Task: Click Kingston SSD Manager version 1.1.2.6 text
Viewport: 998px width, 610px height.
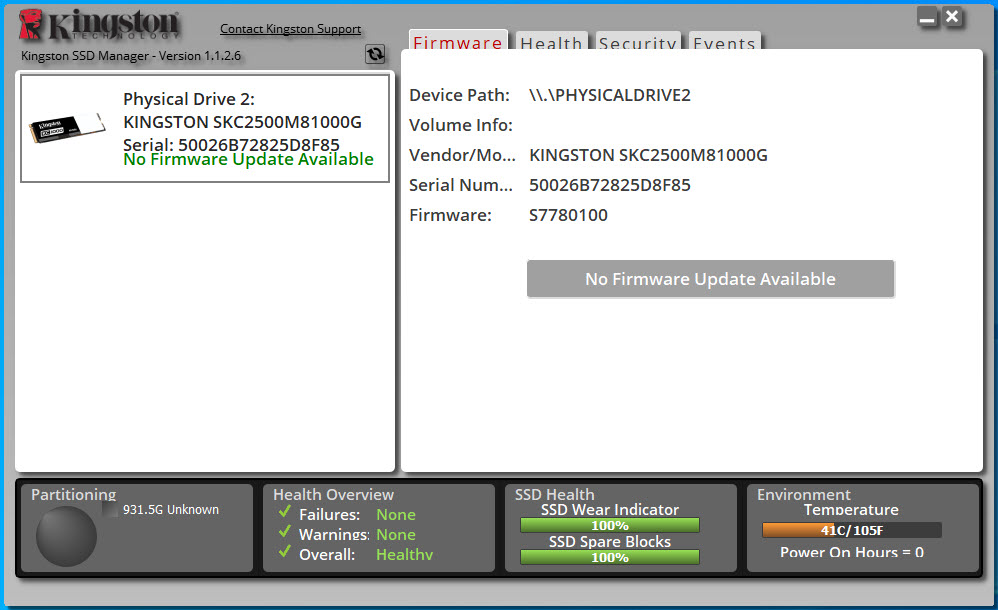Action: (131, 55)
